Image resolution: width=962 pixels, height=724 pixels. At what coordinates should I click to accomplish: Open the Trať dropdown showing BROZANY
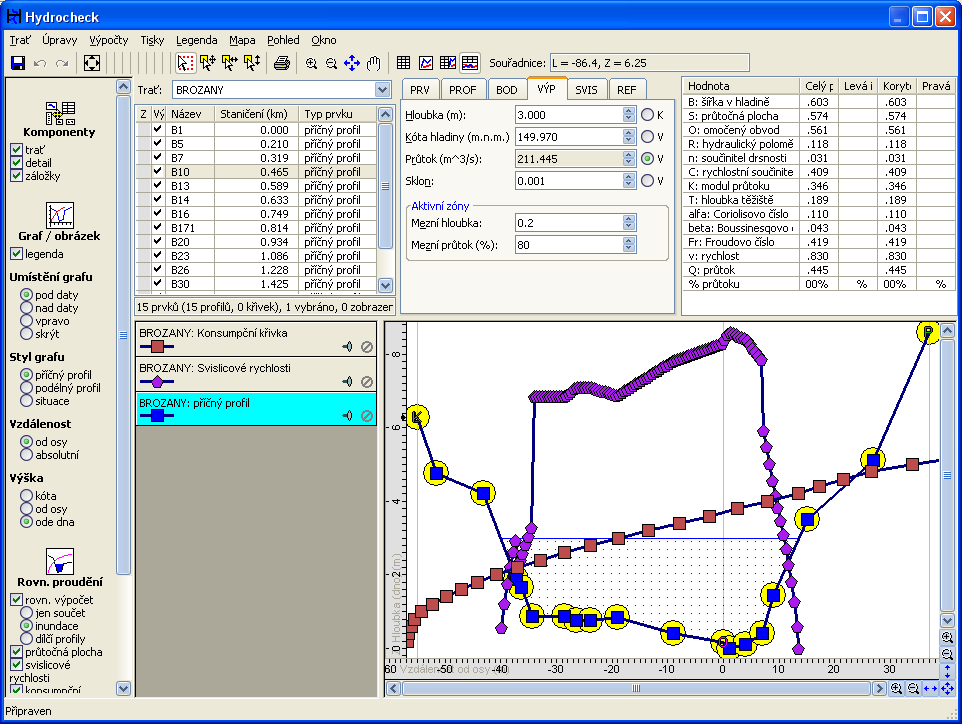point(381,90)
